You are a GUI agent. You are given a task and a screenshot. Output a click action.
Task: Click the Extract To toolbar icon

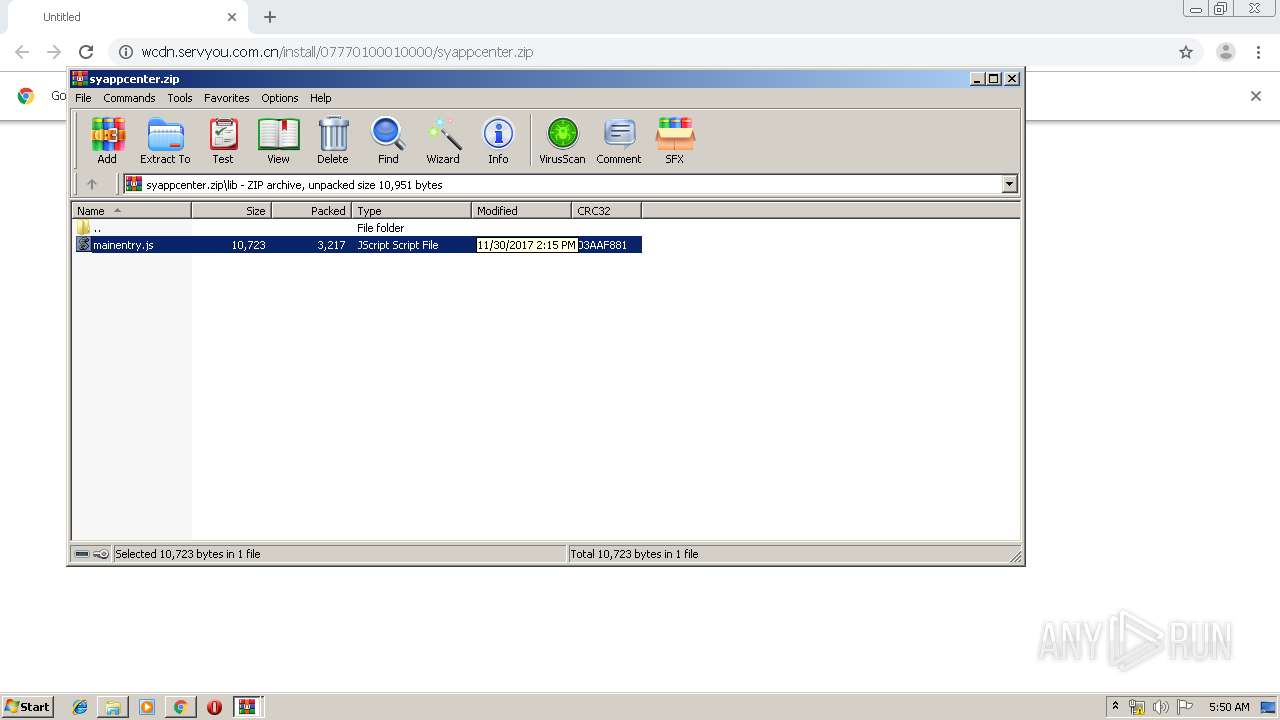pos(165,140)
